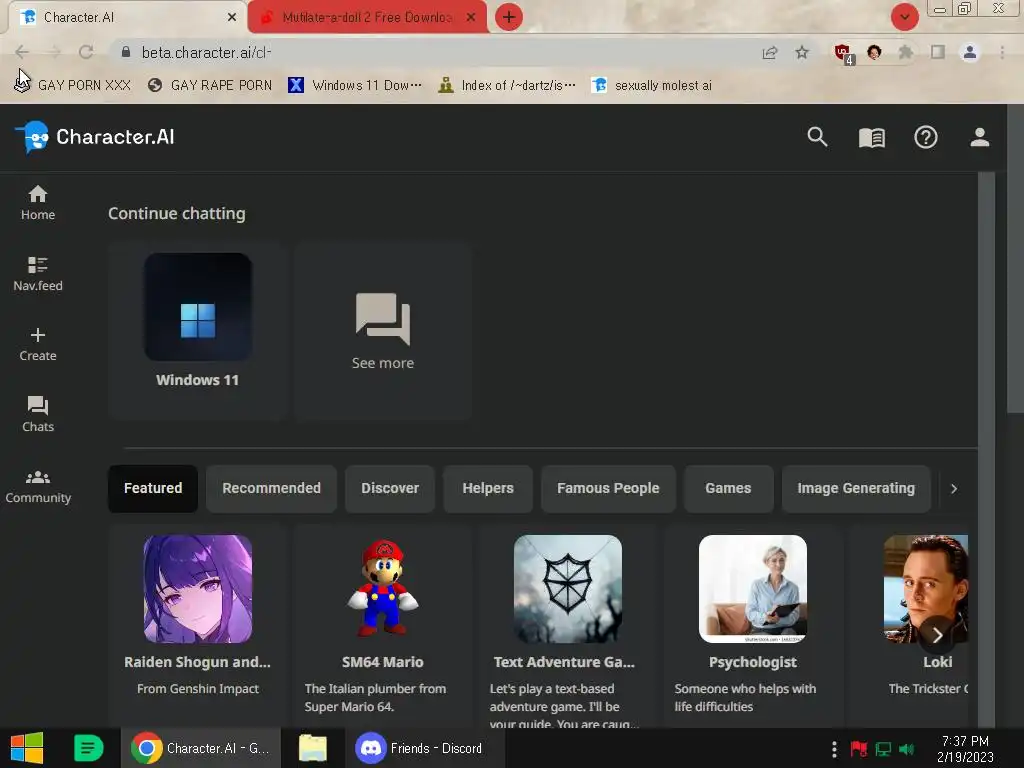This screenshot has height=768, width=1024.
Task: Advance the featured carousel next arrow
Action: [936, 634]
